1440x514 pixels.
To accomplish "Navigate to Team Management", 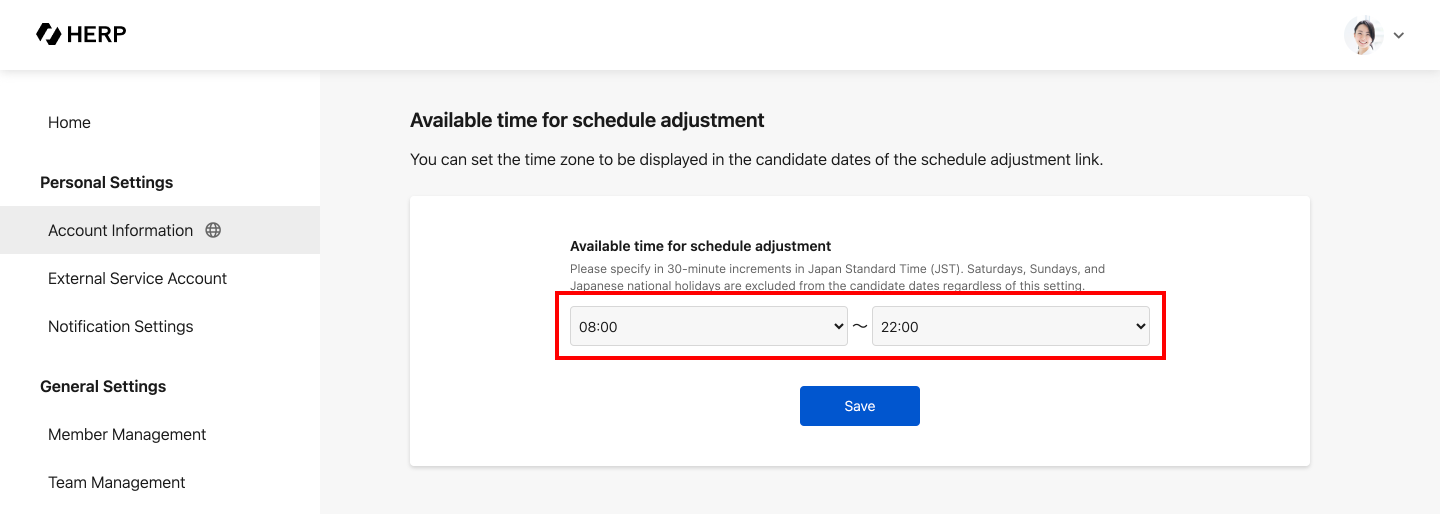I will coord(117,482).
